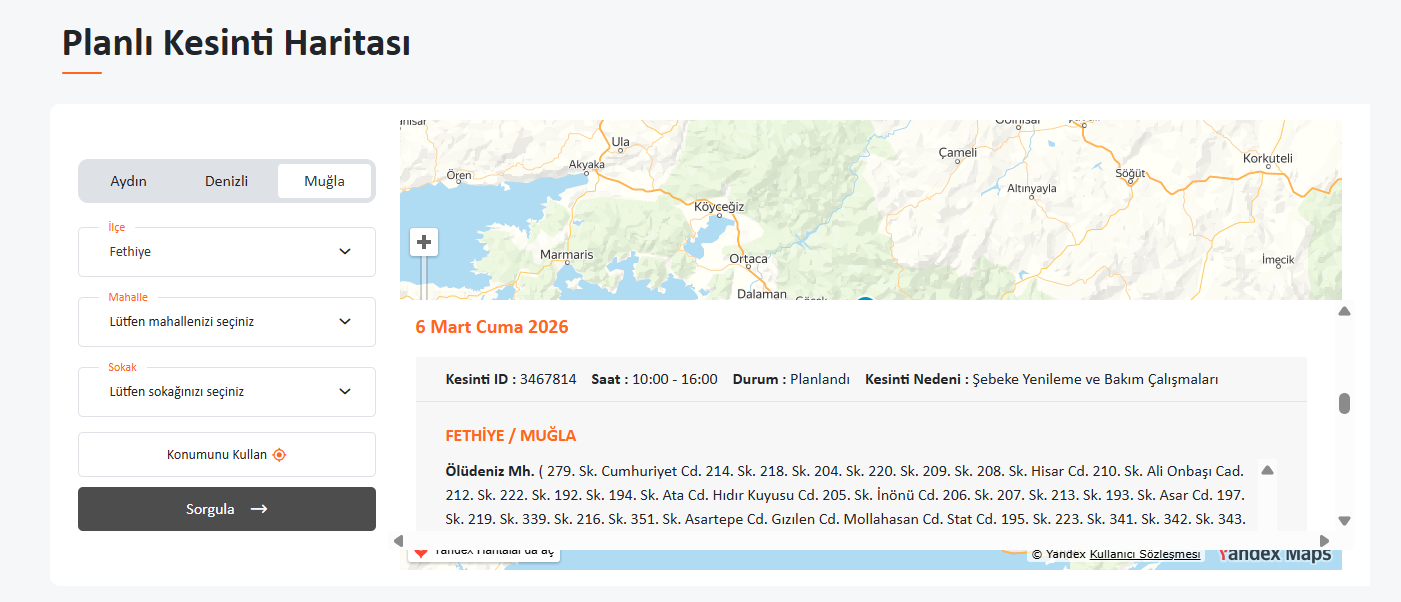This screenshot has height=602, width=1401.
Task: Click the Yandex Maps logo
Action: 1274,555
